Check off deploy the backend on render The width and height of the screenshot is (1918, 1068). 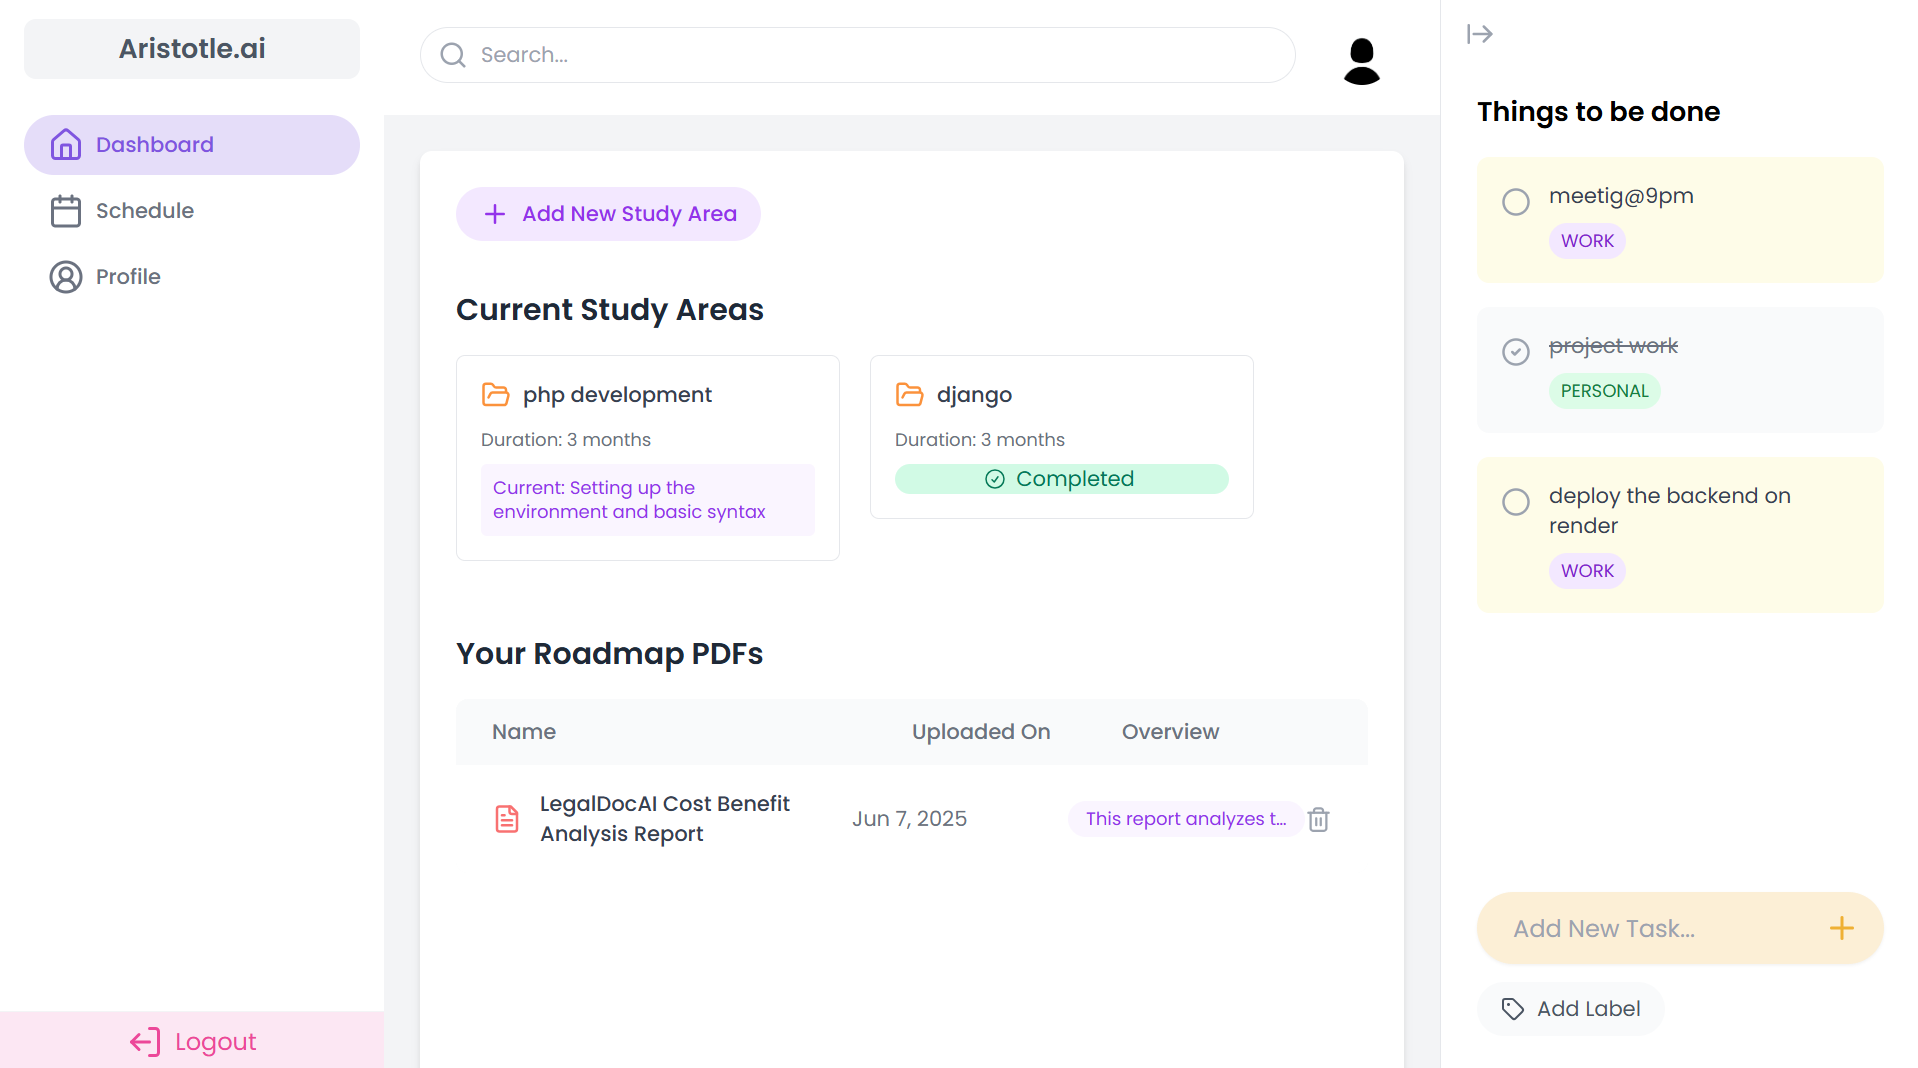pos(1515,502)
